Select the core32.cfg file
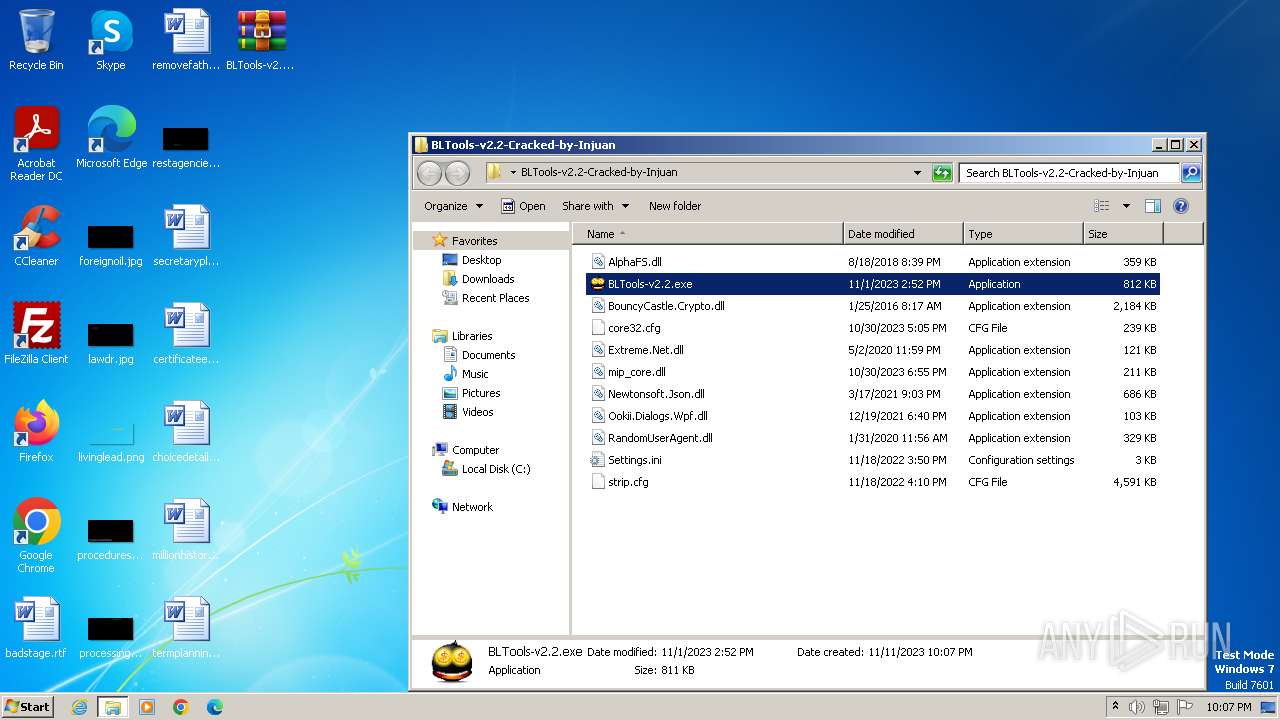1280x720 pixels. [872, 328]
